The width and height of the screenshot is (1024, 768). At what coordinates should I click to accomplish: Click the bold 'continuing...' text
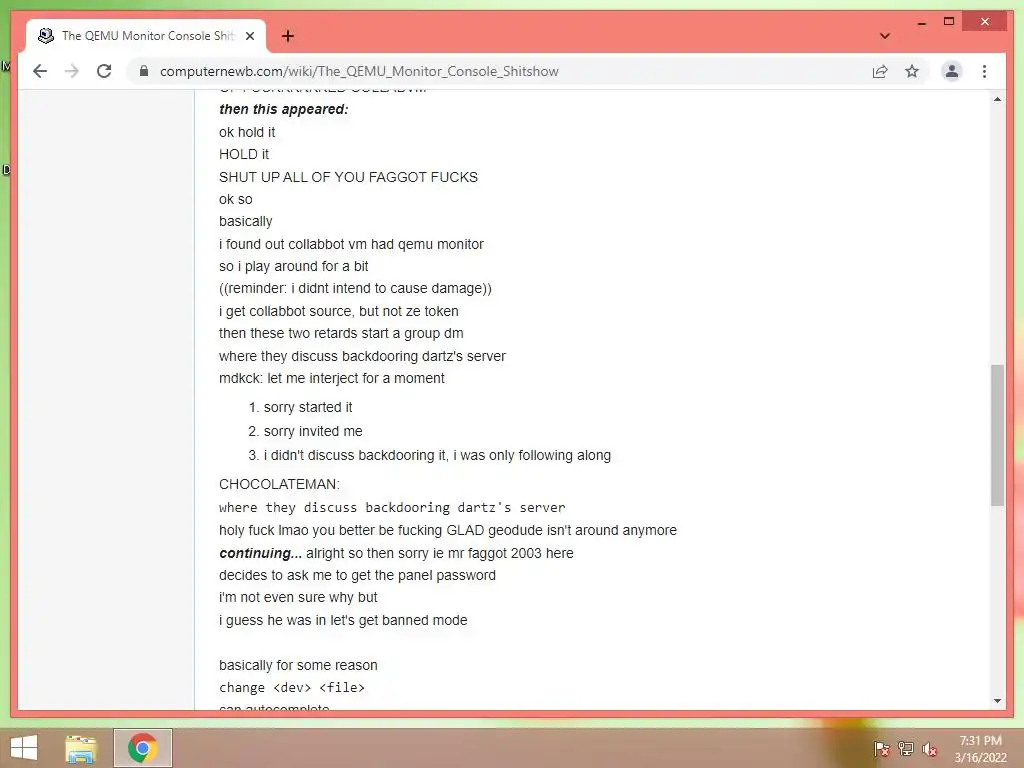(x=261, y=553)
